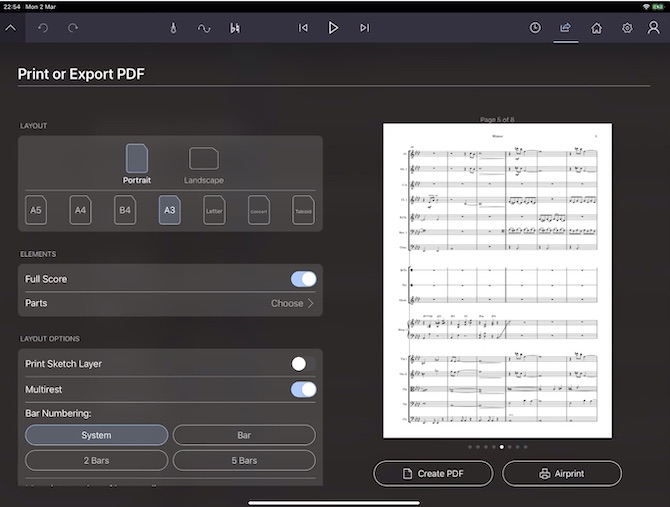Image resolution: width=670 pixels, height=507 pixels.
Task: Open the user account icon
Action: [x=653, y=28]
